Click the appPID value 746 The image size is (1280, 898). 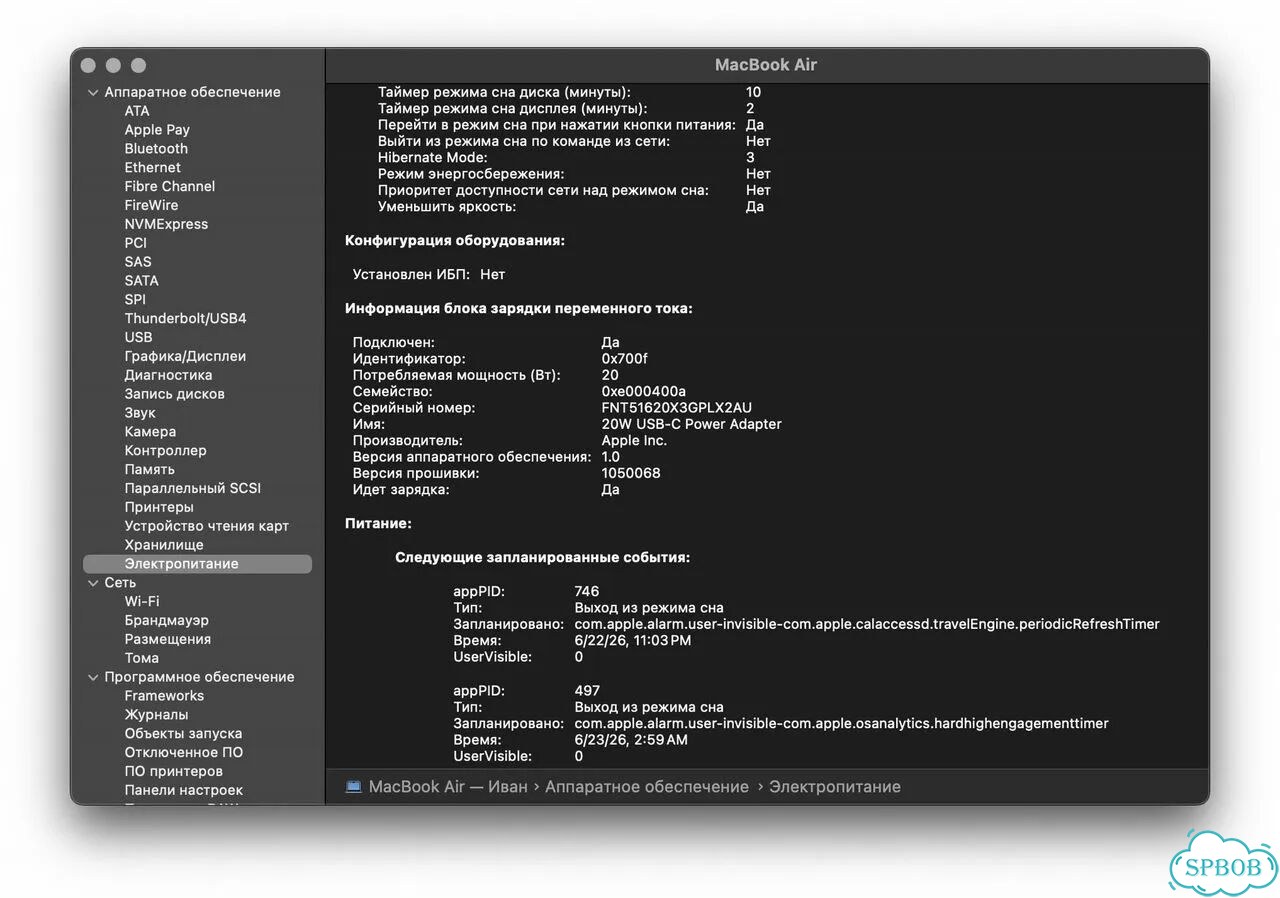tap(587, 591)
